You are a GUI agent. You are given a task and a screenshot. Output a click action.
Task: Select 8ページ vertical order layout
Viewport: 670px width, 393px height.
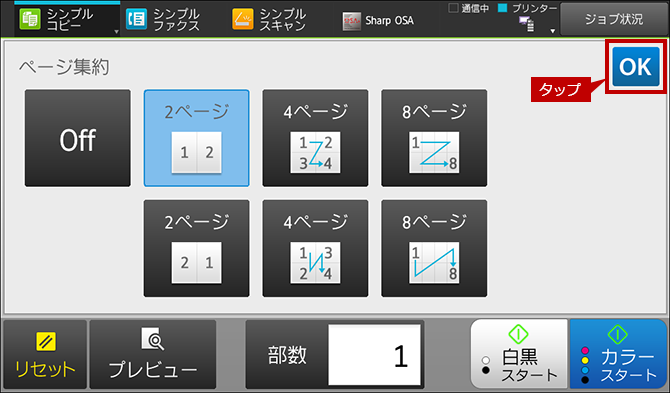click(x=434, y=248)
